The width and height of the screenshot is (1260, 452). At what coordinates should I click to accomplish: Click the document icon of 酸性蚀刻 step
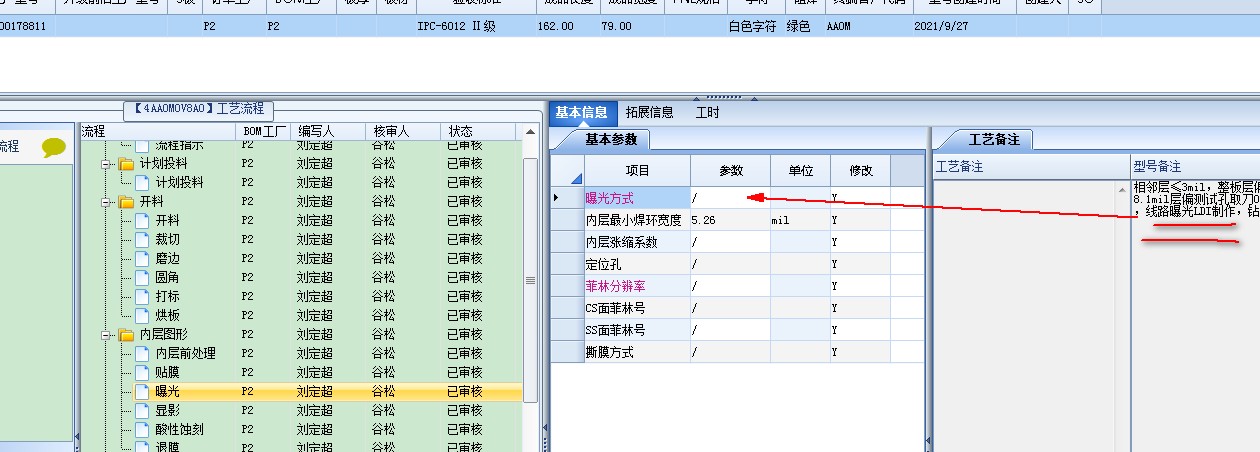click(x=141, y=429)
